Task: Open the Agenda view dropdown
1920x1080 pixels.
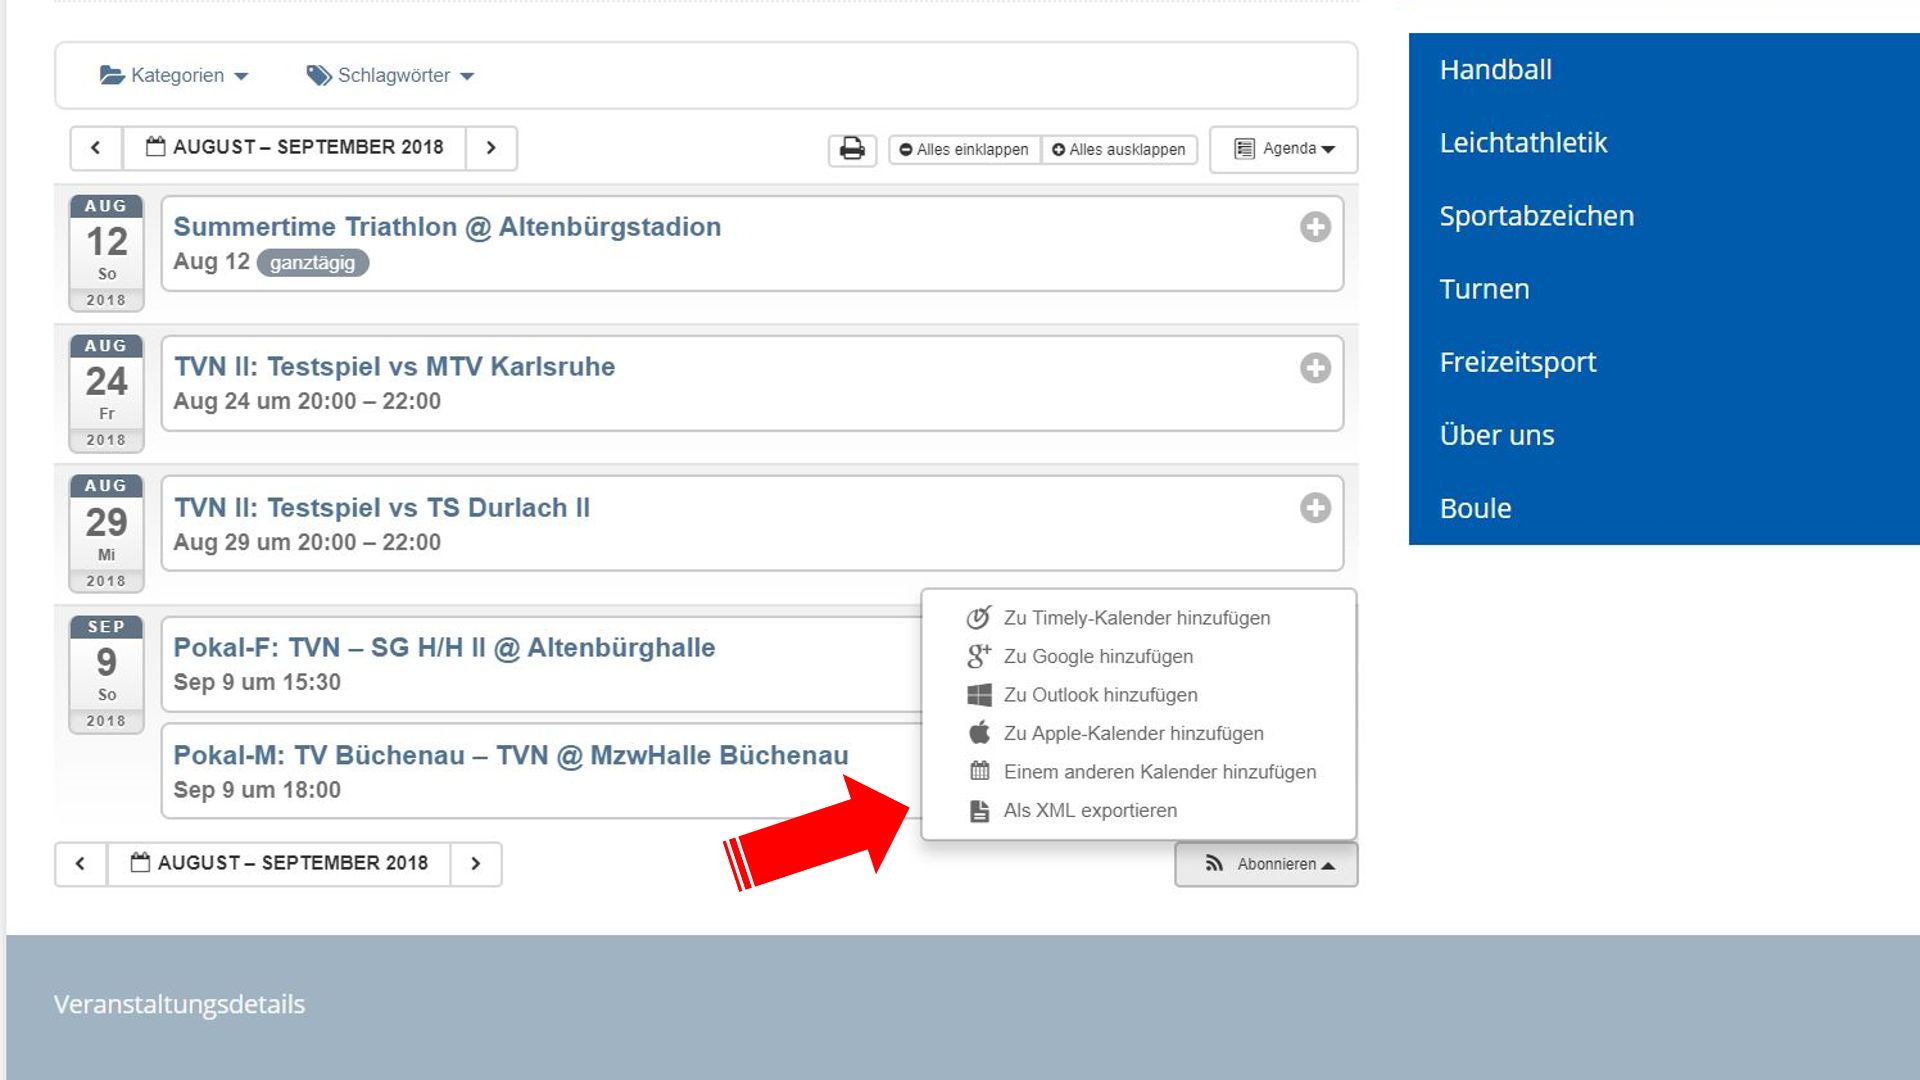Action: pyautogui.click(x=1284, y=149)
